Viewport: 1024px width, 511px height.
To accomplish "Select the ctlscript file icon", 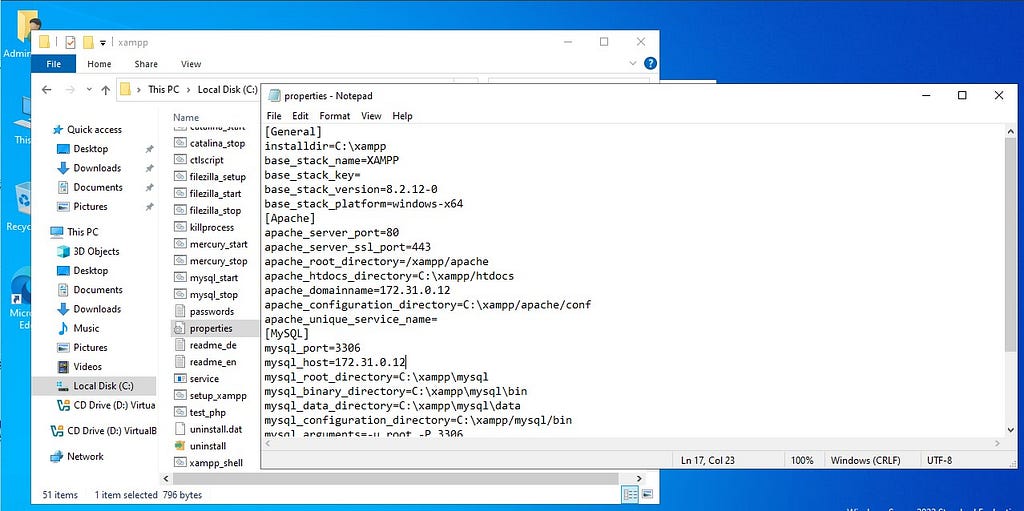I will [x=180, y=159].
